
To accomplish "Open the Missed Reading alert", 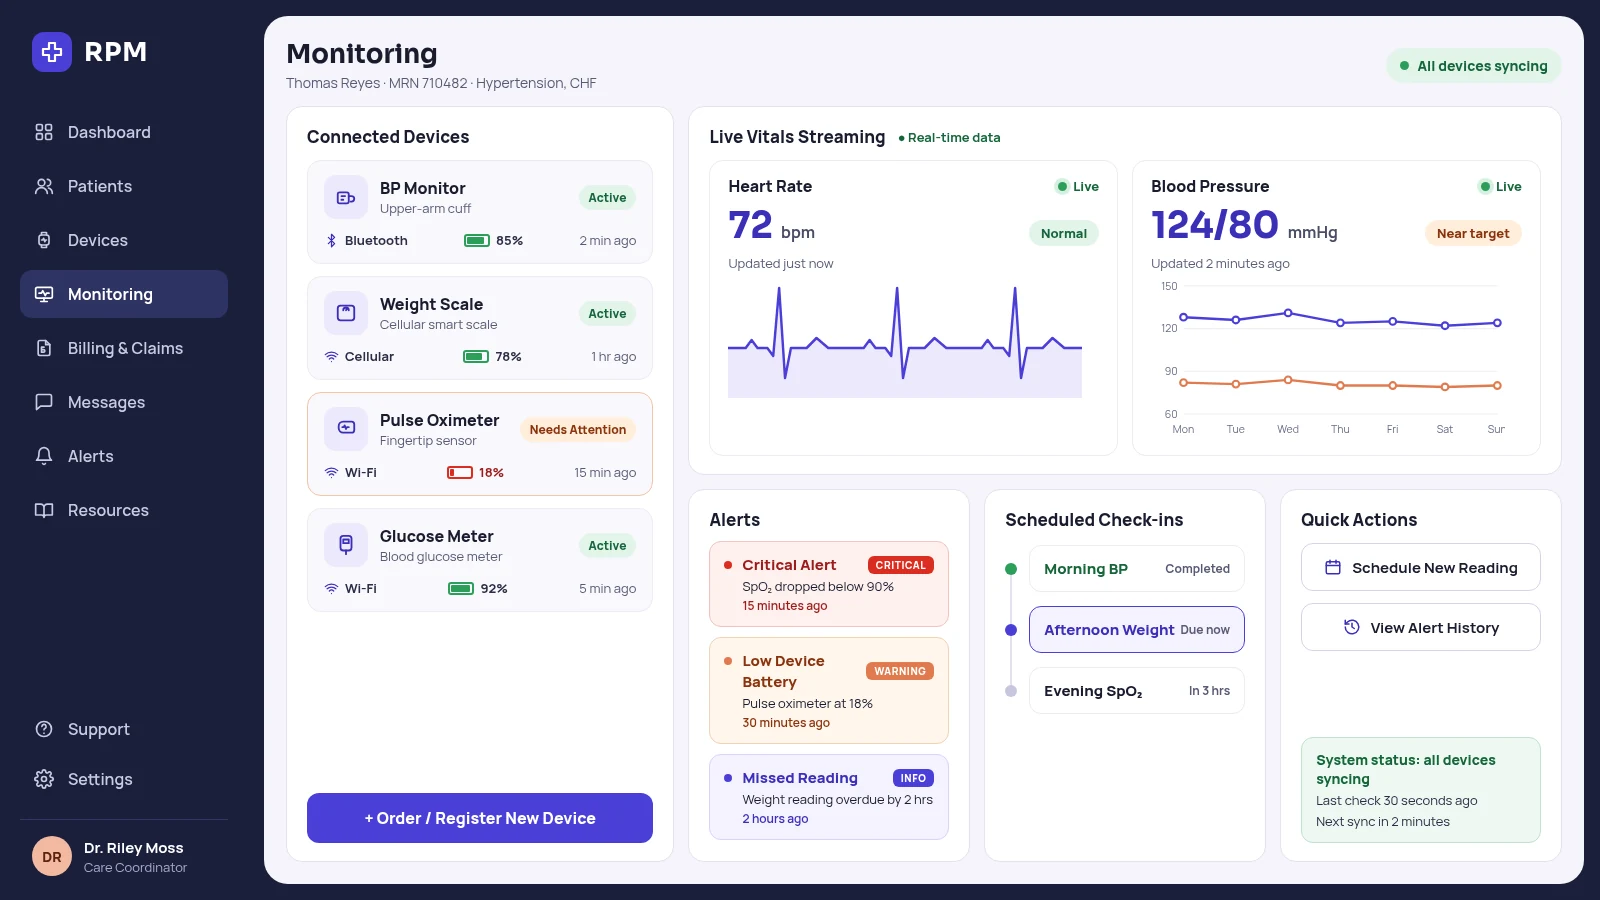I will (x=829, y=797).
